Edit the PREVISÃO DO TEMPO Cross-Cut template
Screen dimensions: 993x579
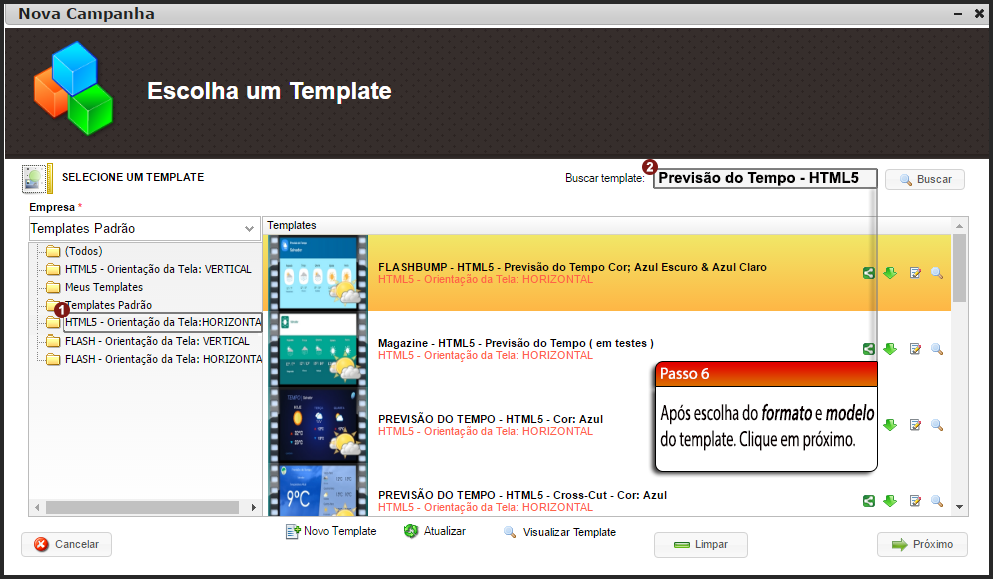(x=914, y=500)
